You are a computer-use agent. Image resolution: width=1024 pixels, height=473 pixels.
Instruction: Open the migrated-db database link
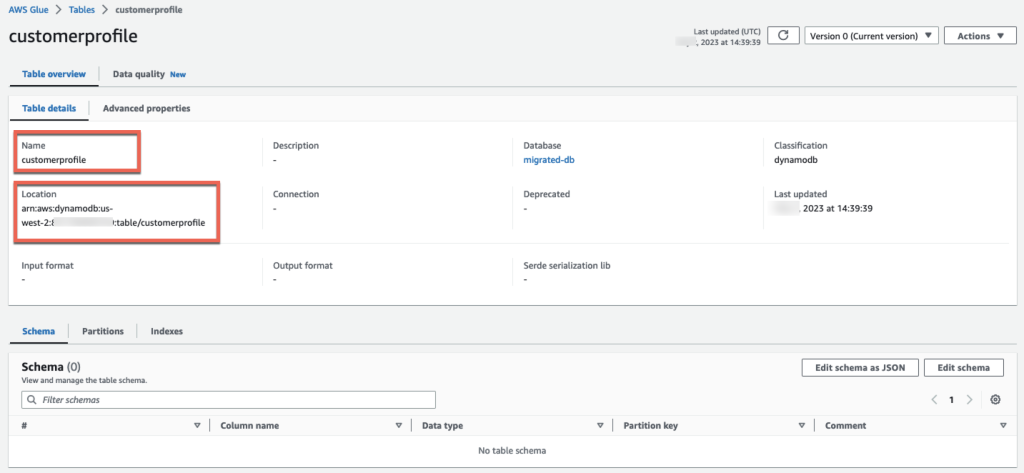[549, 159]
